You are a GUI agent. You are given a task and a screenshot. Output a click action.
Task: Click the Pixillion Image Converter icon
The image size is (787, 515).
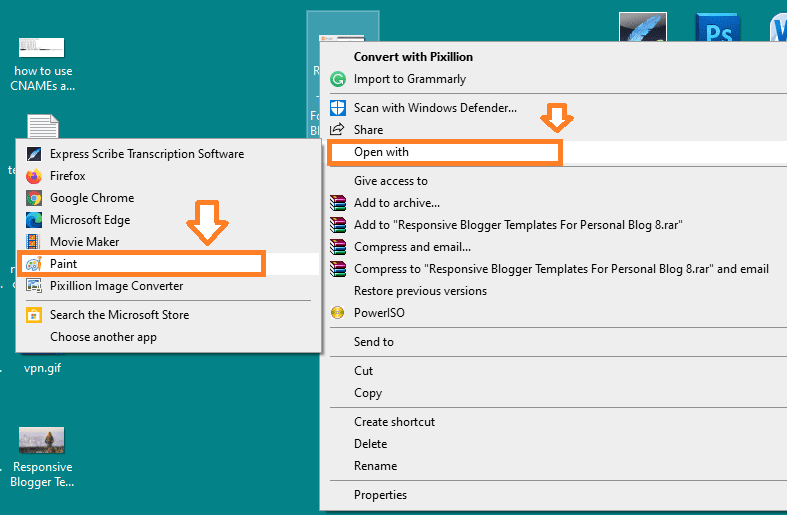(x=34, y=286)
